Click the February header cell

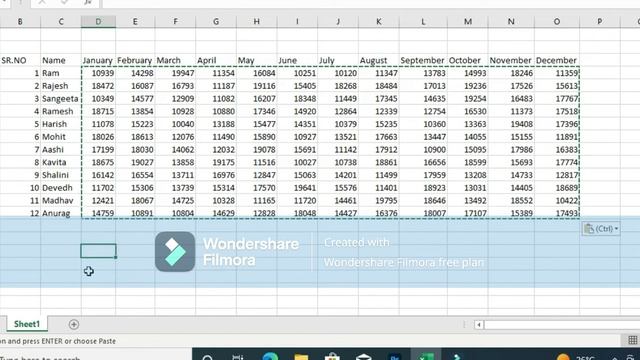click(x=135, y=60)
